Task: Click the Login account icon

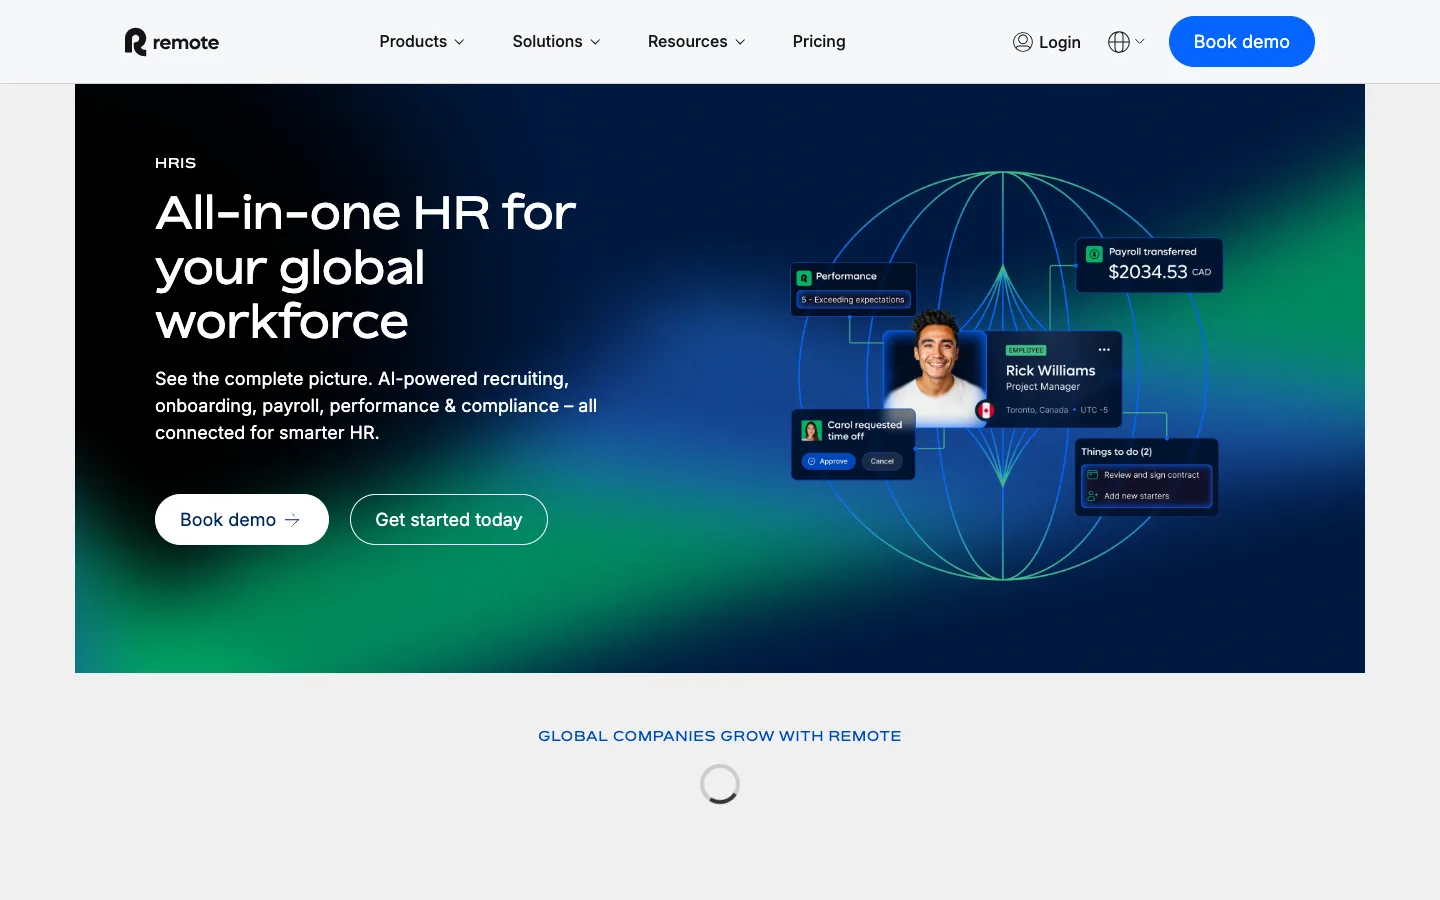Action: tap(1023, 42)
